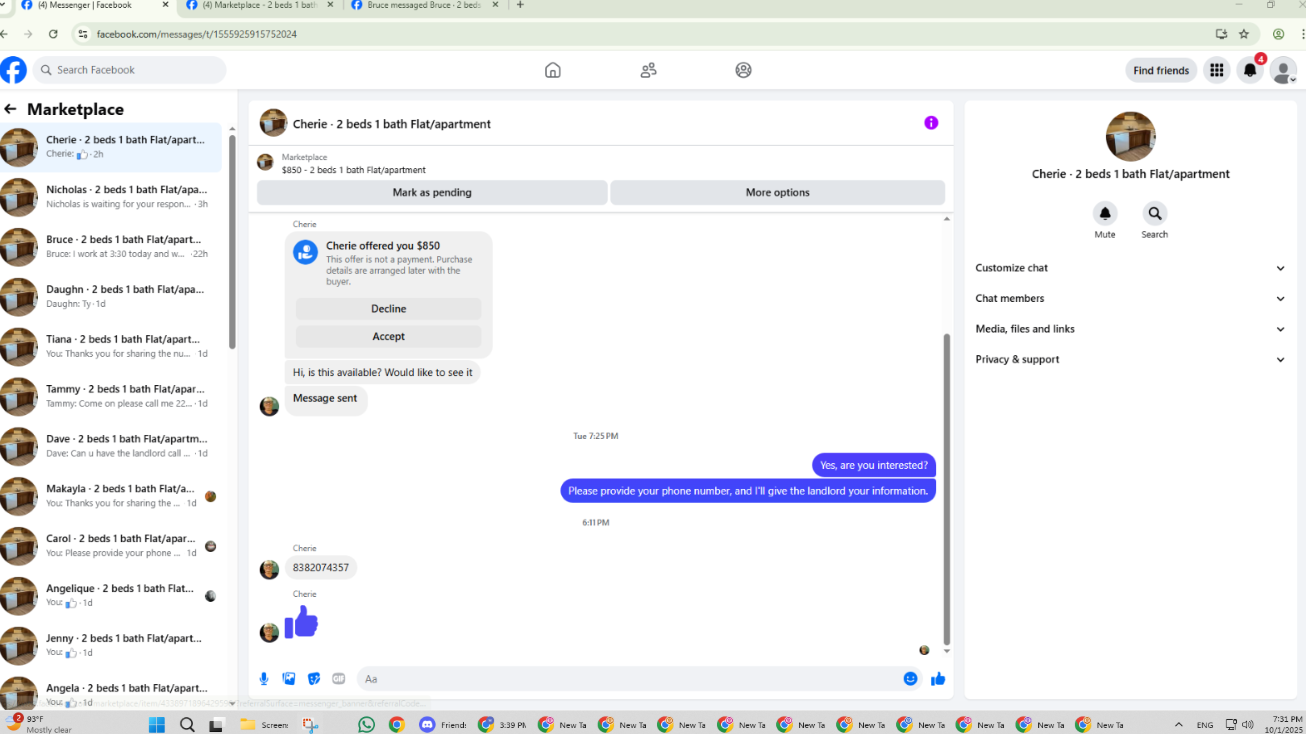Viewport: 1306px width, 734px height.
Task: Switch to Messenger | Facebook tab
Action: 93,6
